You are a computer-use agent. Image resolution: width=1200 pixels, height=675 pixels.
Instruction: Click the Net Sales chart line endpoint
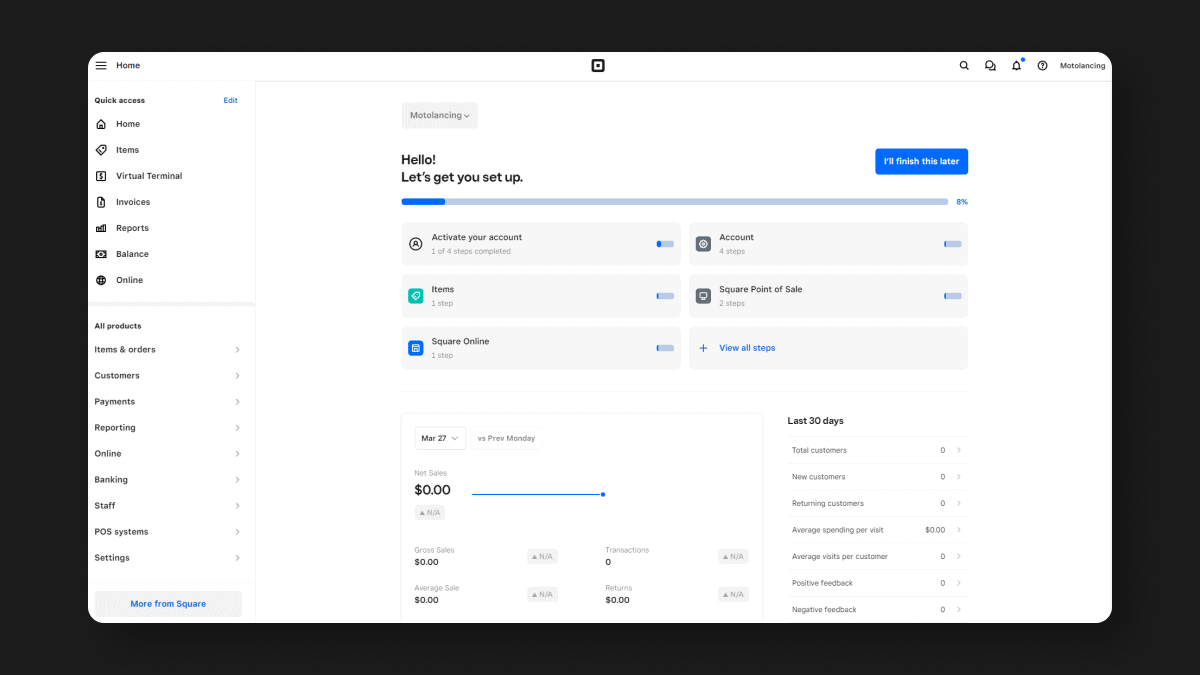[602, 494]
